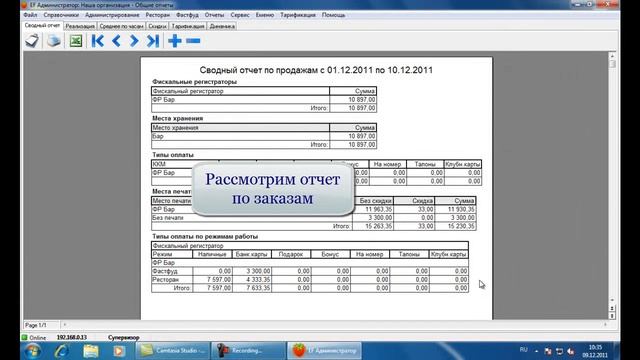The width and height of the screenshot is (640, 360).
Task: Open the Справочники menu
Action: point(61,15)
